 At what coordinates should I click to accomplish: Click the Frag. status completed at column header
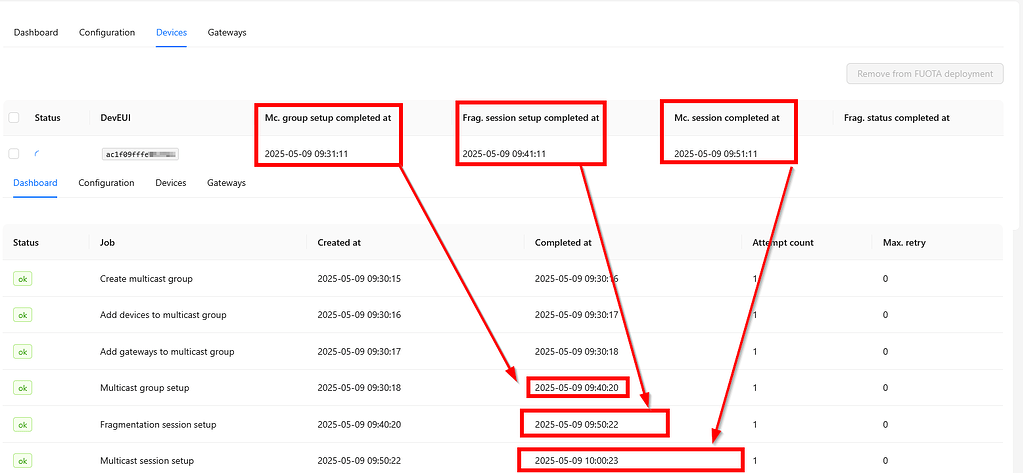point(896,118)
